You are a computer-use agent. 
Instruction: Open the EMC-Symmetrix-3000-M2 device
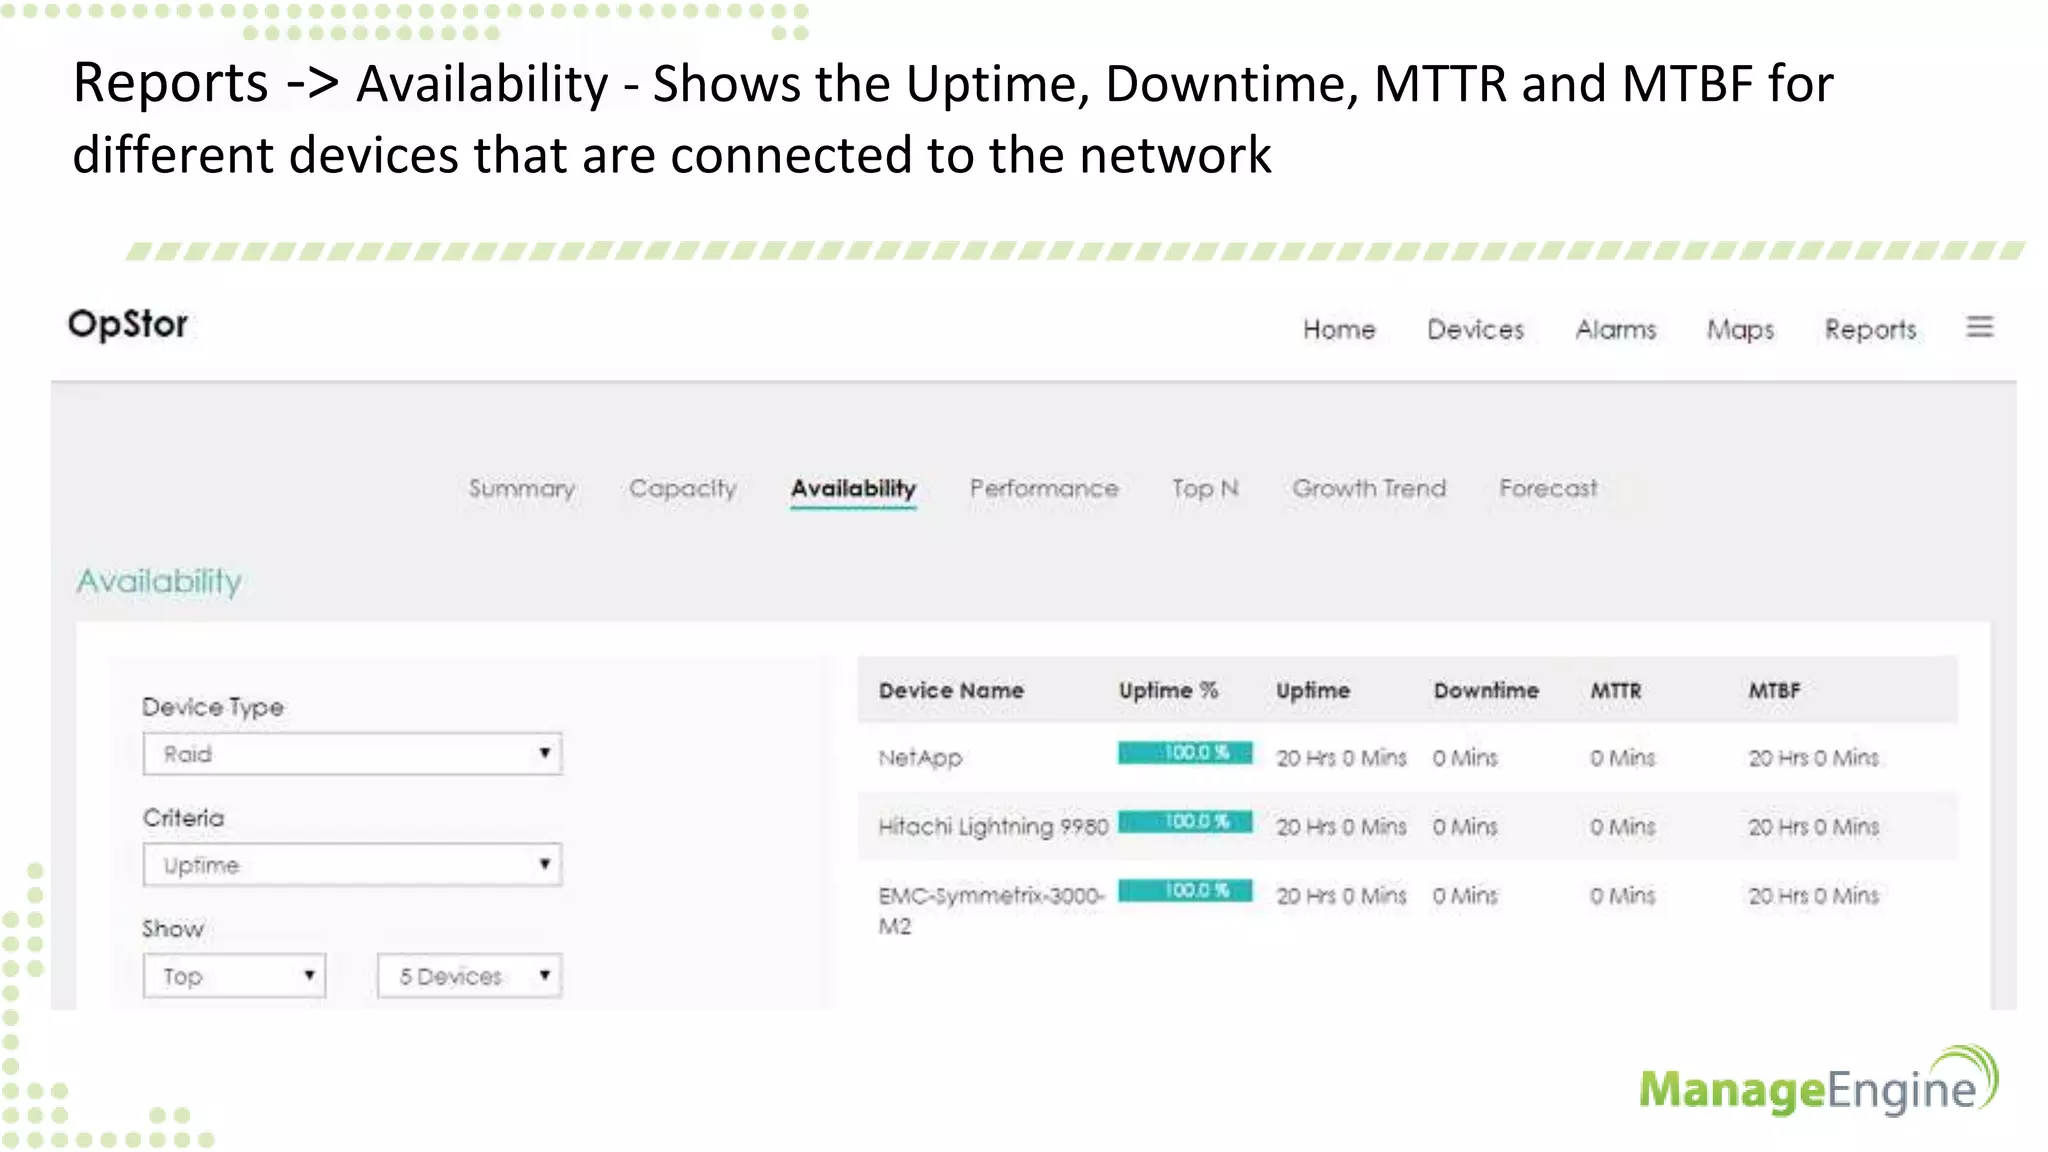pyautogui.click(x=991, y=910)
